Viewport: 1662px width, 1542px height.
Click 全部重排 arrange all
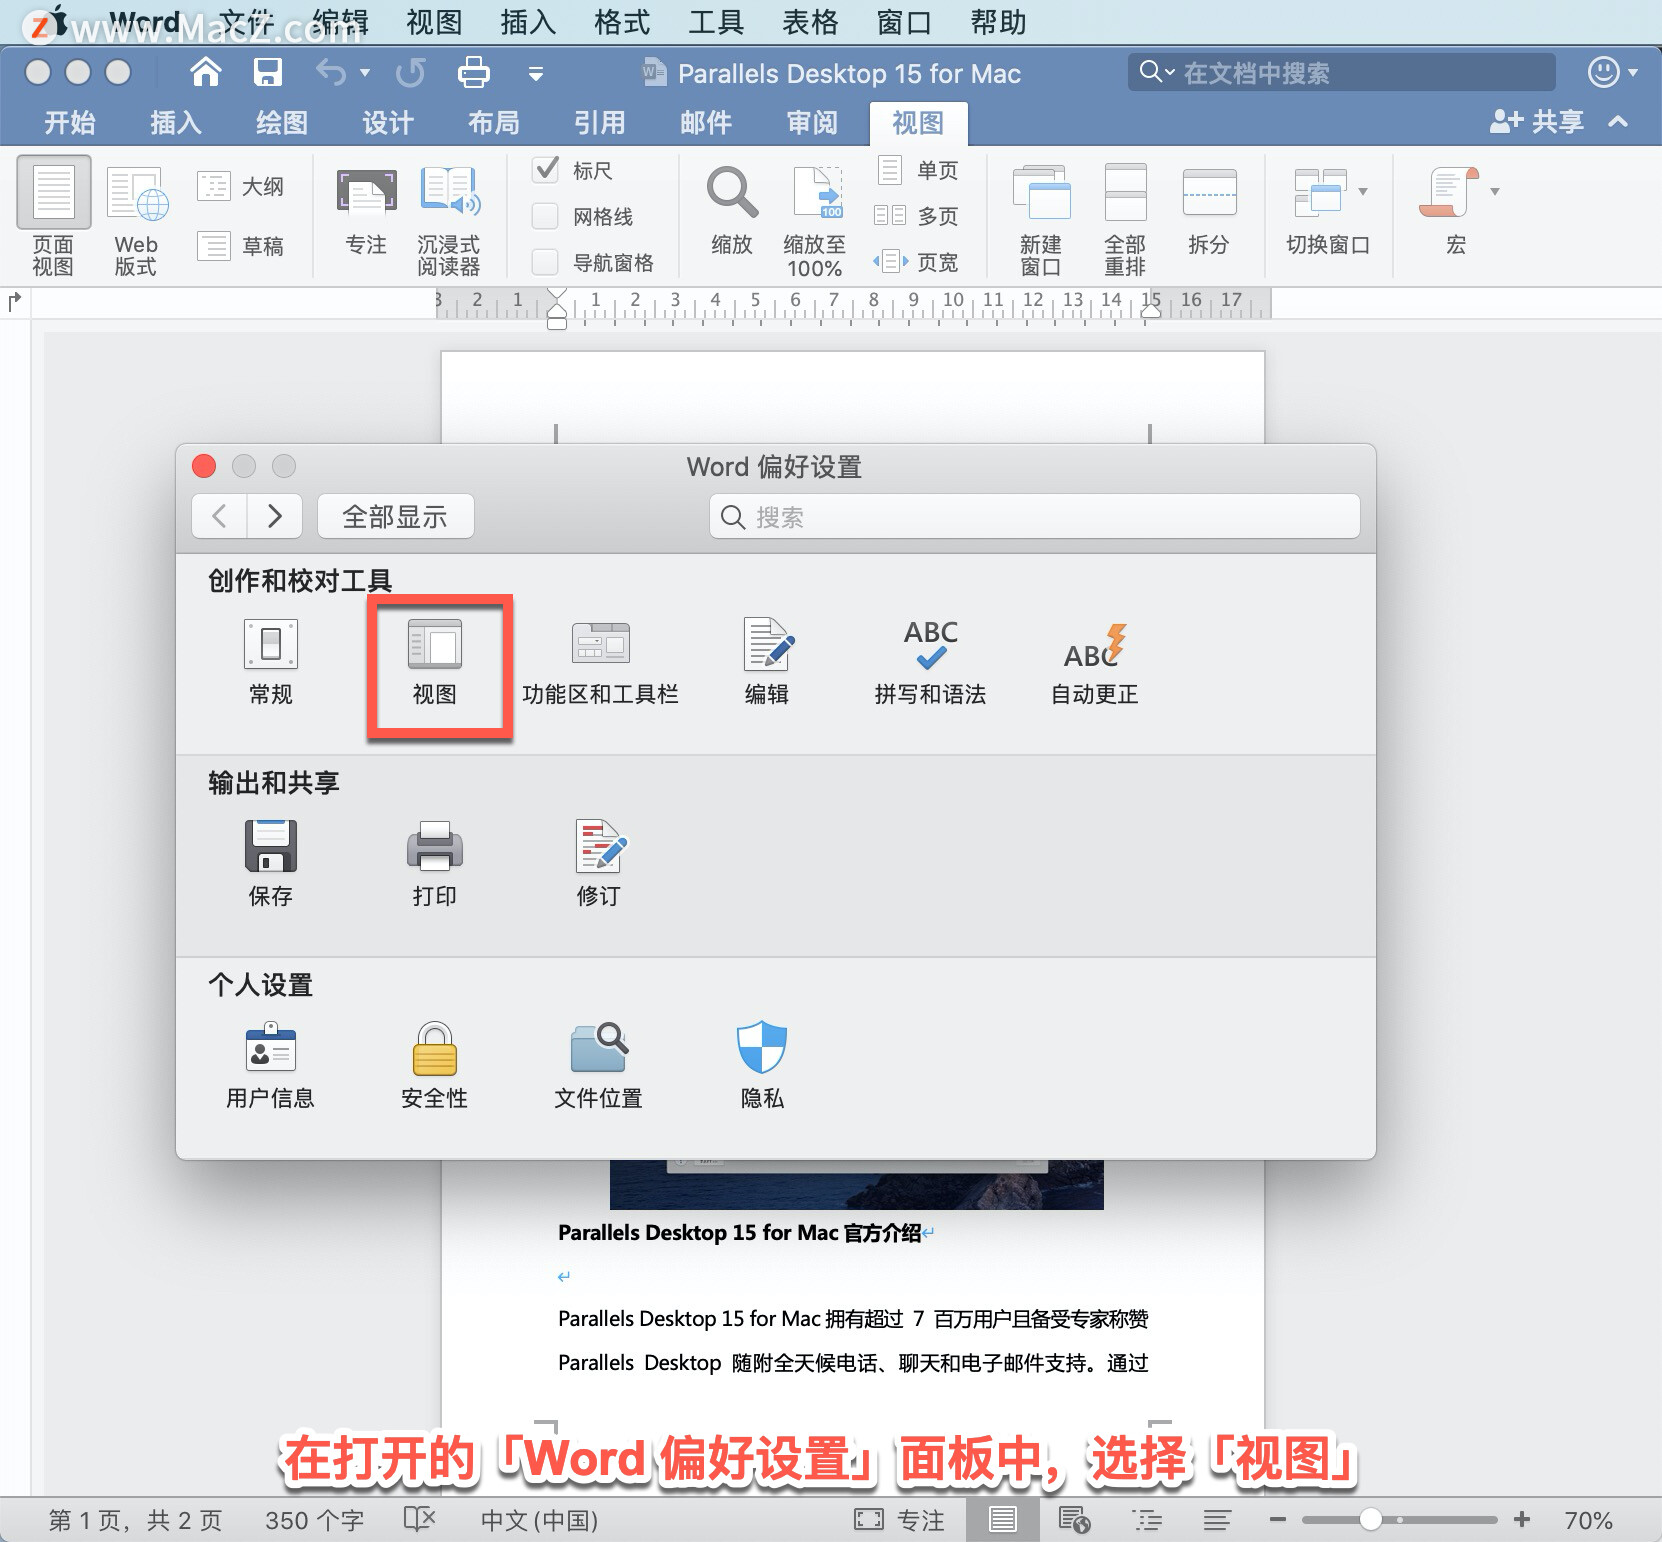click(x=1125, y=219)
